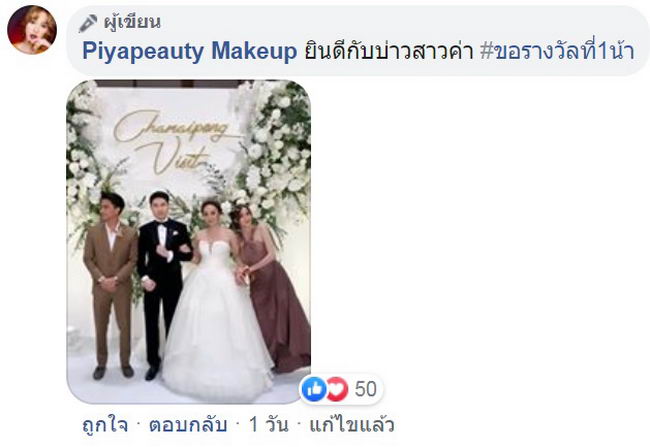Image resolution: width=650 pixels, height=447 pixels.
Task: Click the blue thumbs-up reaction icon
Action: (x=314, y=389)
